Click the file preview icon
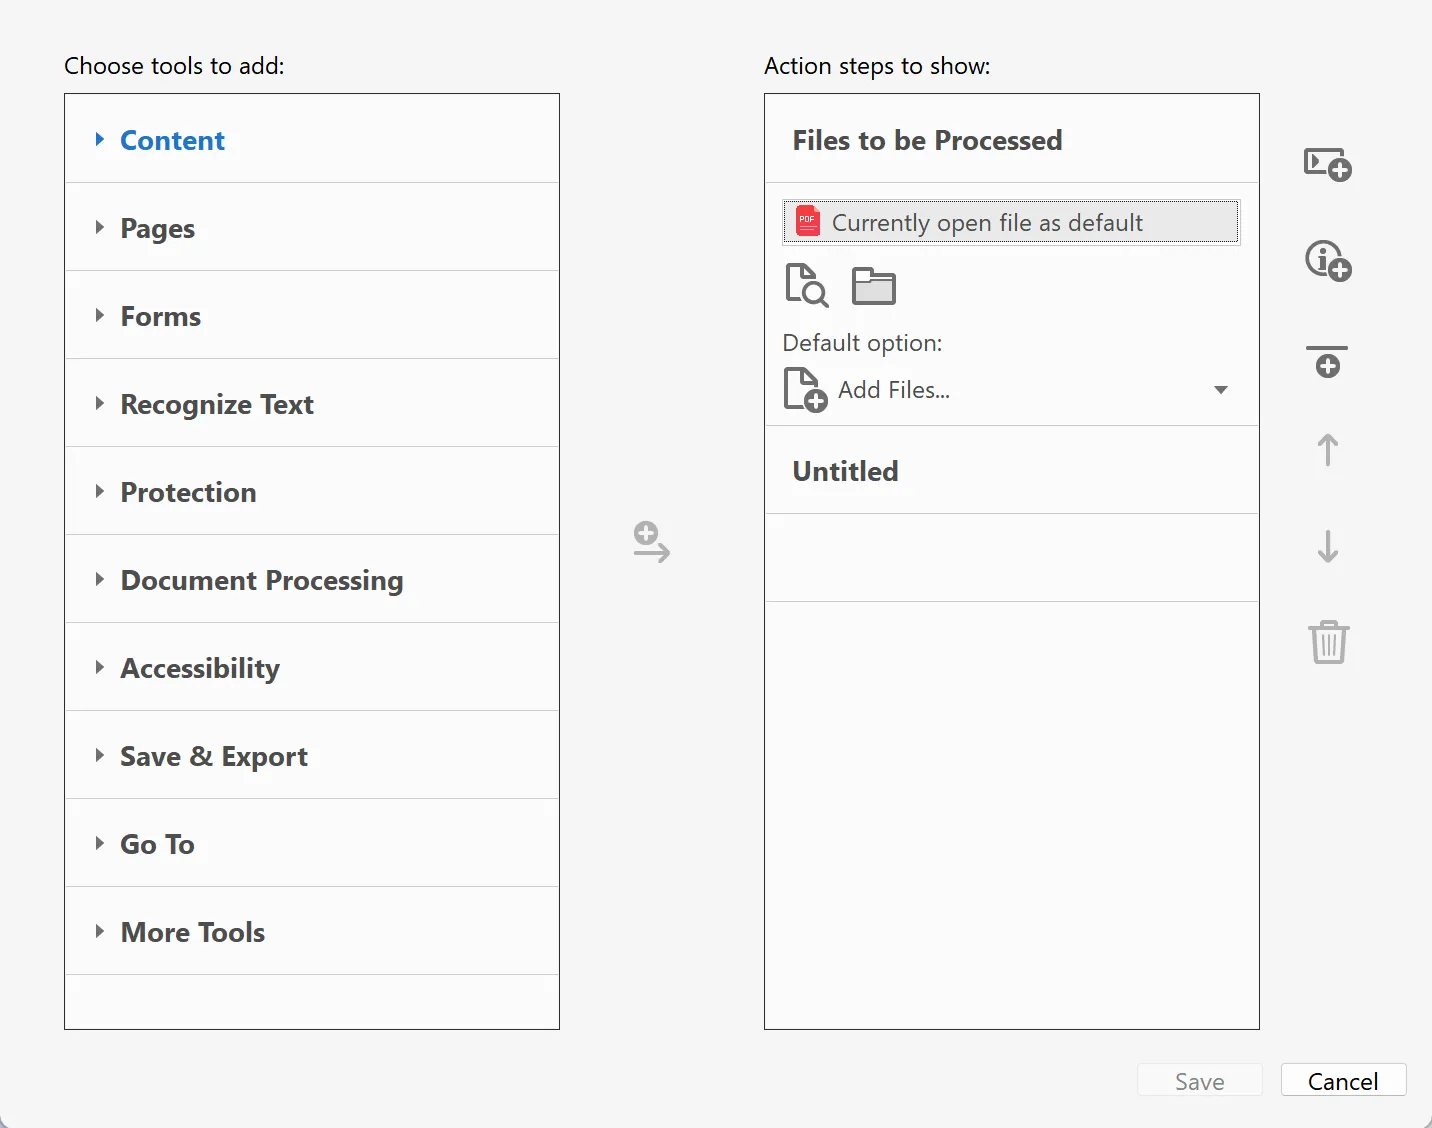Screen dimensions: 1432x1128 pyautogui.click(x=806, y=285)
